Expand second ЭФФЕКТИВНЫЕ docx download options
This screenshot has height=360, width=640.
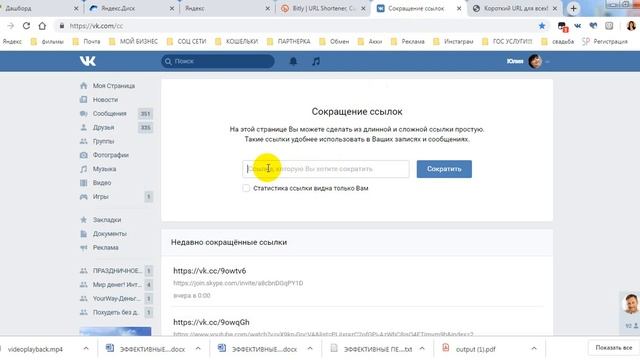[310, 349]
